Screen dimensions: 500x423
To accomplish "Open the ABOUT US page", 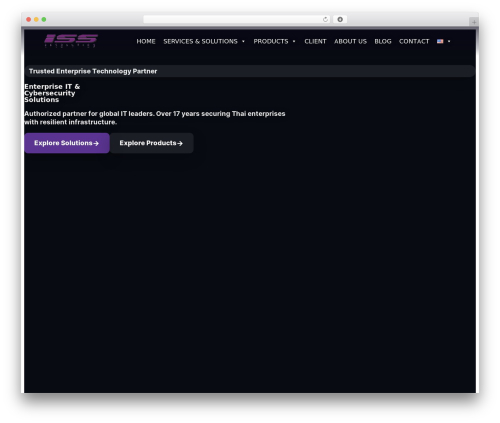I will (350, 41).
